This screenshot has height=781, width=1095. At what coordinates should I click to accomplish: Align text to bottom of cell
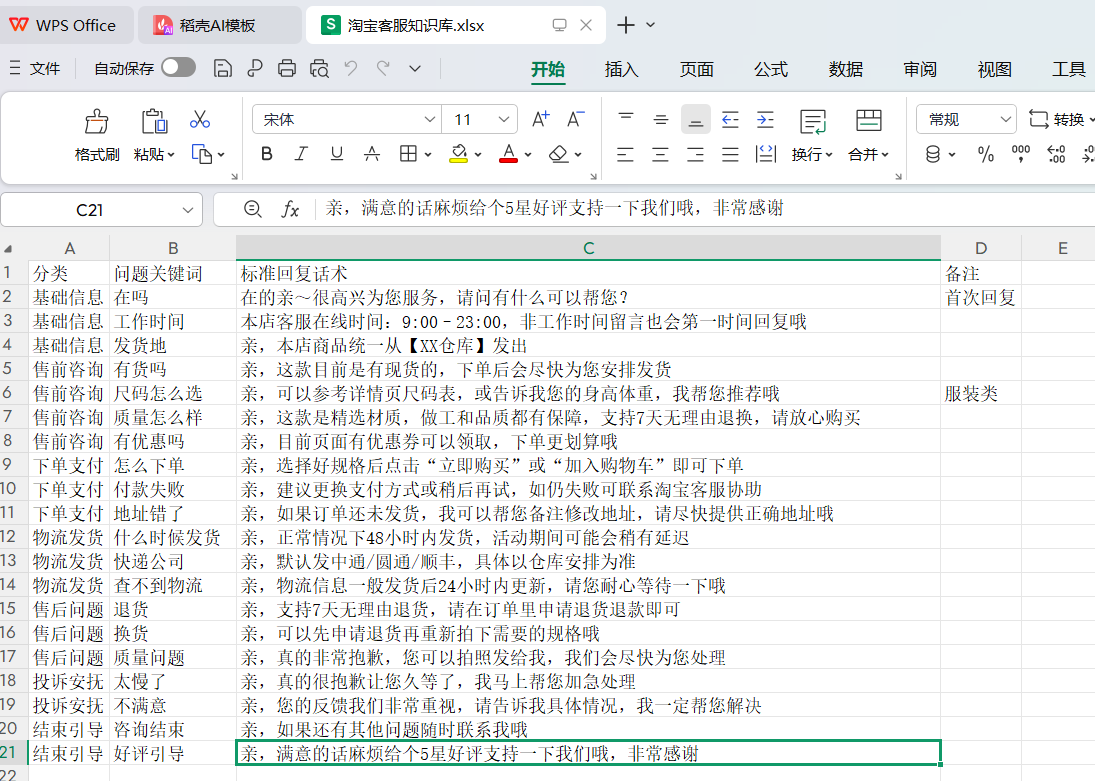(x=696, y=119)
